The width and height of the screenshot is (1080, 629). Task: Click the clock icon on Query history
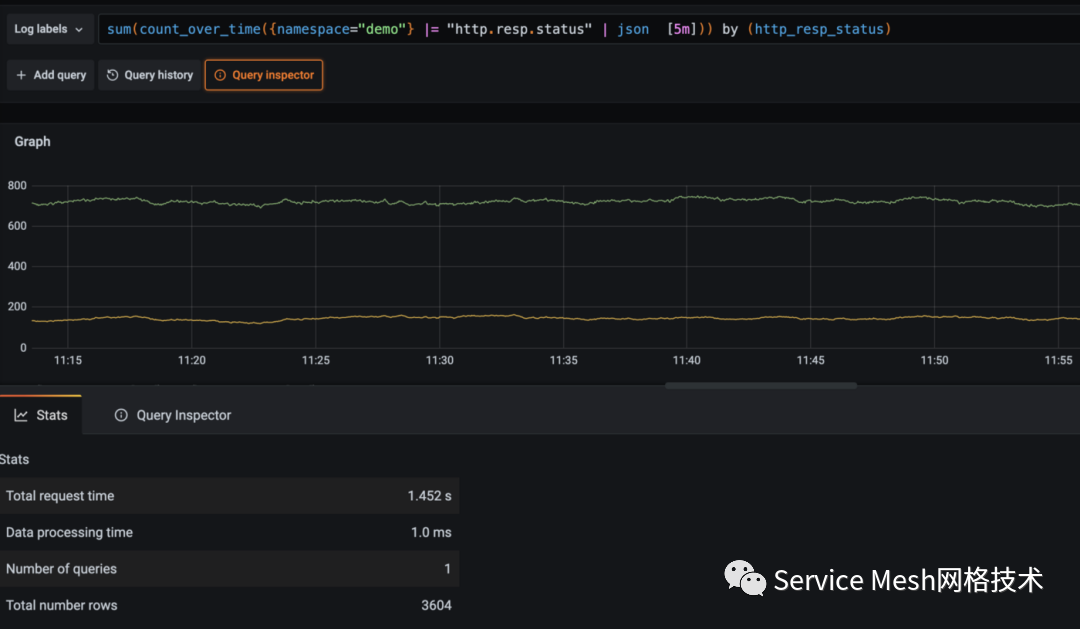coord(113,75)
